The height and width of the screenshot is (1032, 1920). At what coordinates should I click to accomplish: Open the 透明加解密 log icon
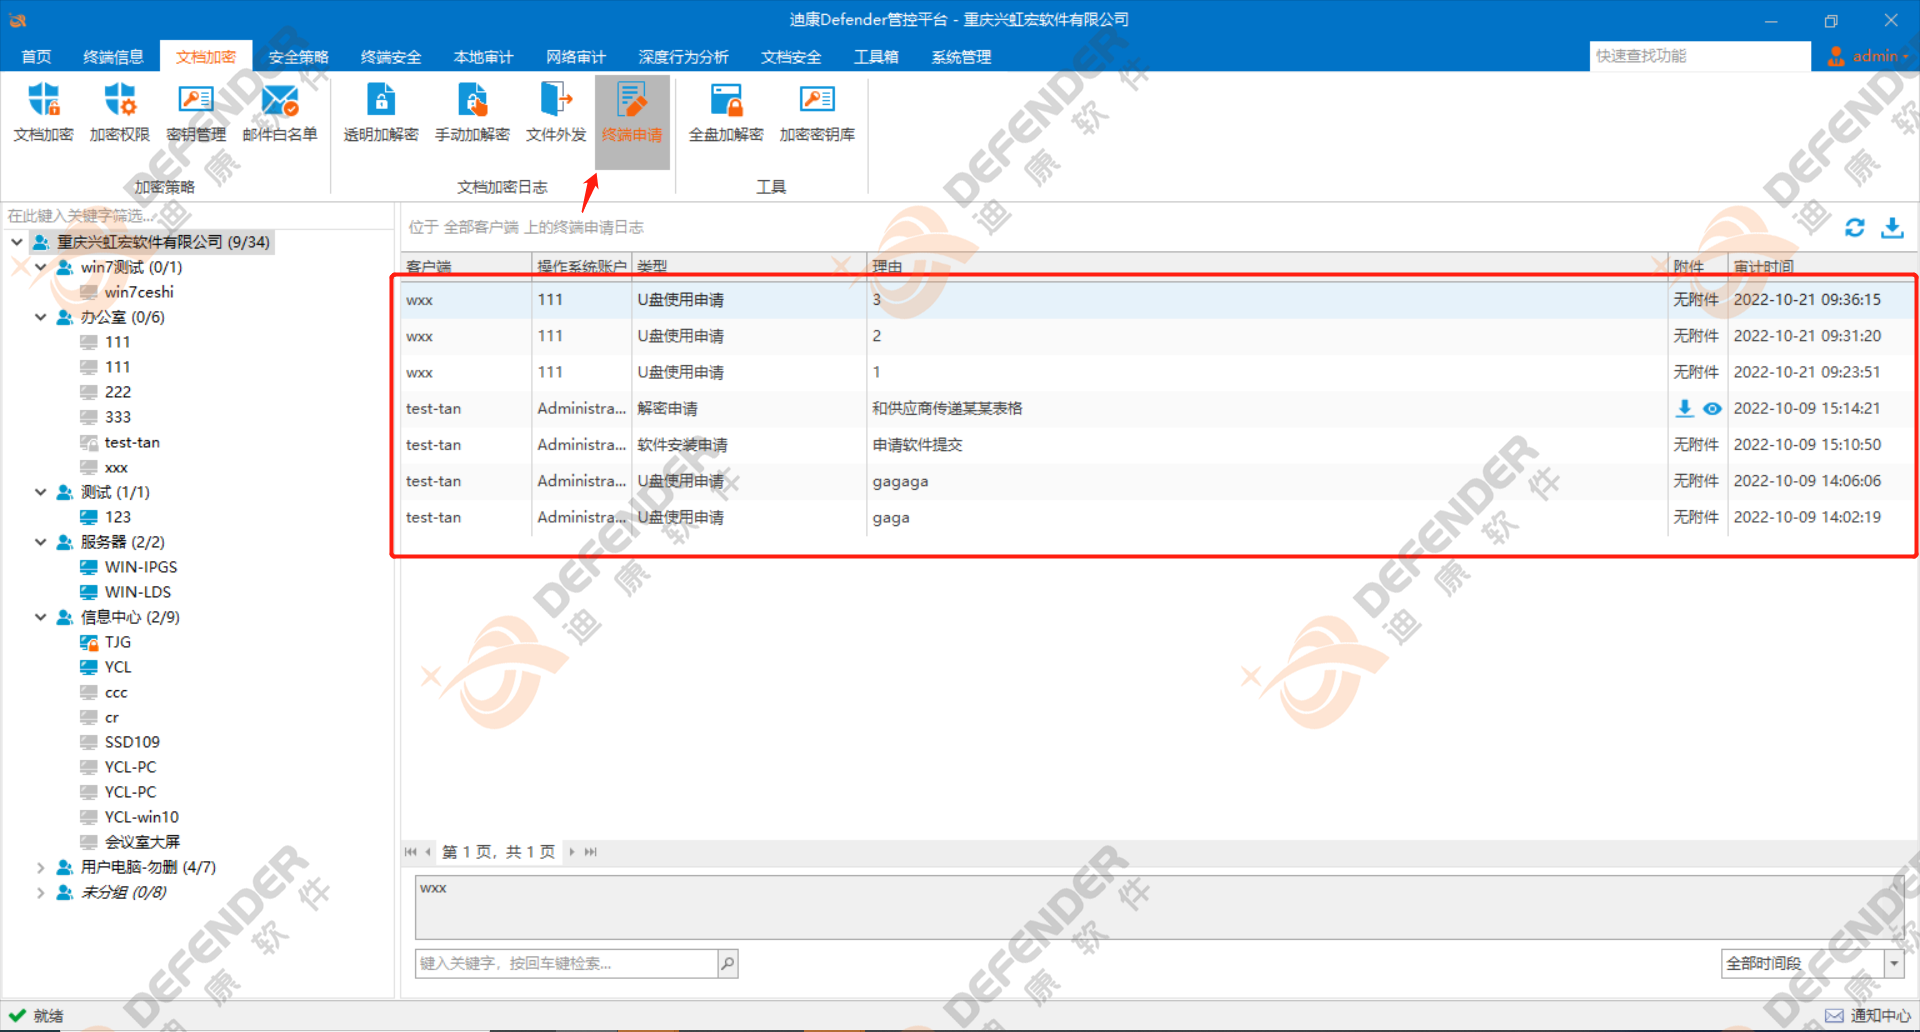(x=381, y=112)
